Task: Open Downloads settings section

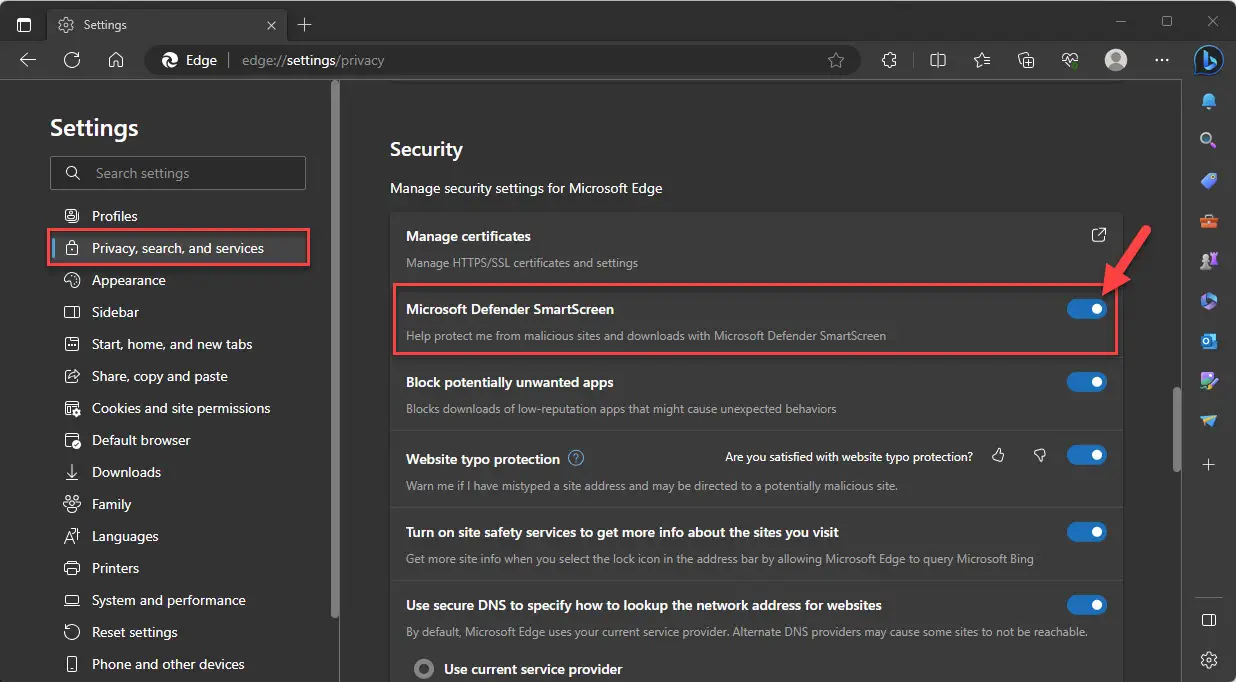Action: (x=178, y=472)
